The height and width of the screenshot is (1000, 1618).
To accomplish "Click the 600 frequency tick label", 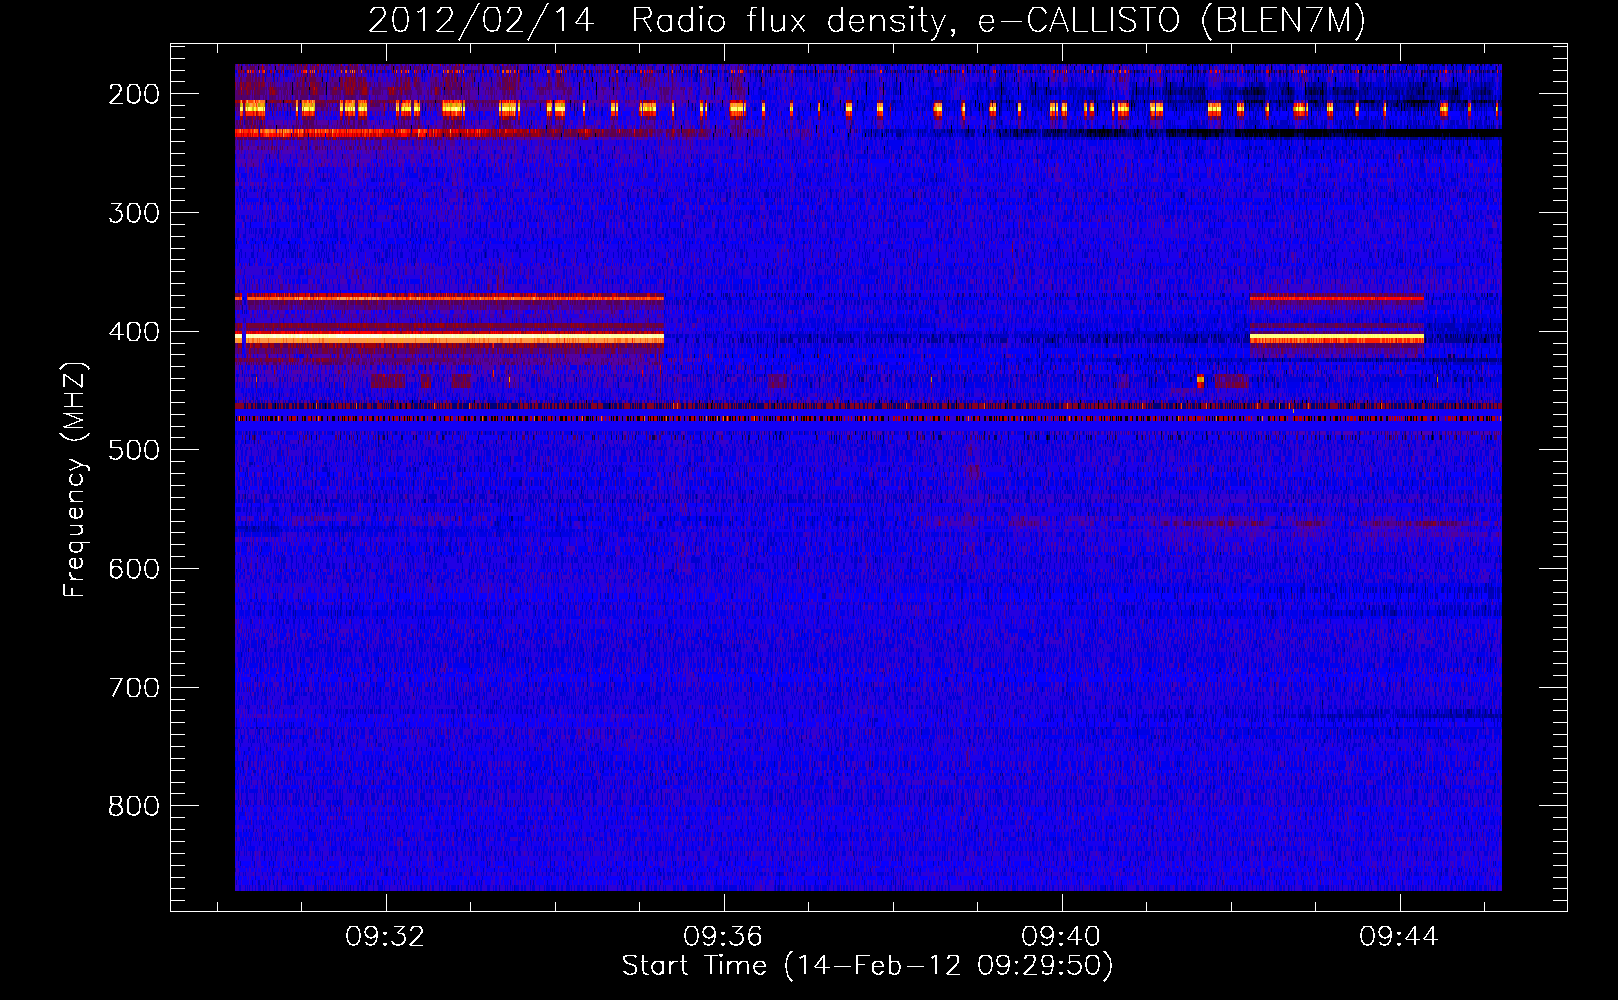I will coord(134,569).
